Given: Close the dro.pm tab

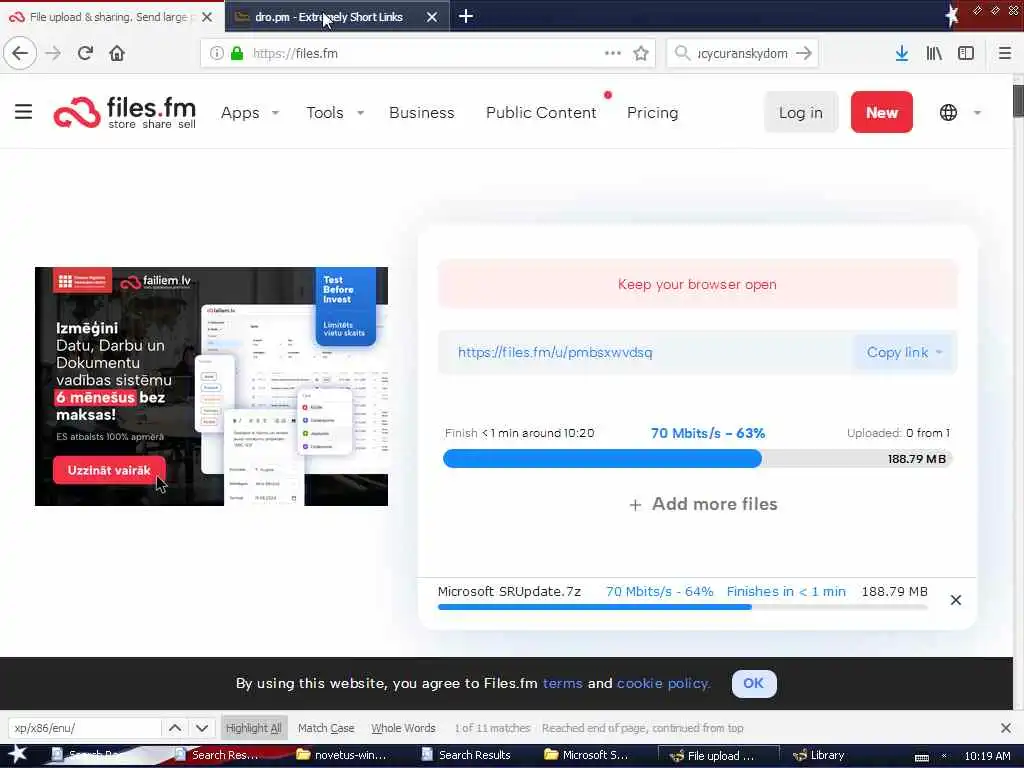Looking at the screenshot, I should pos(432,17).
